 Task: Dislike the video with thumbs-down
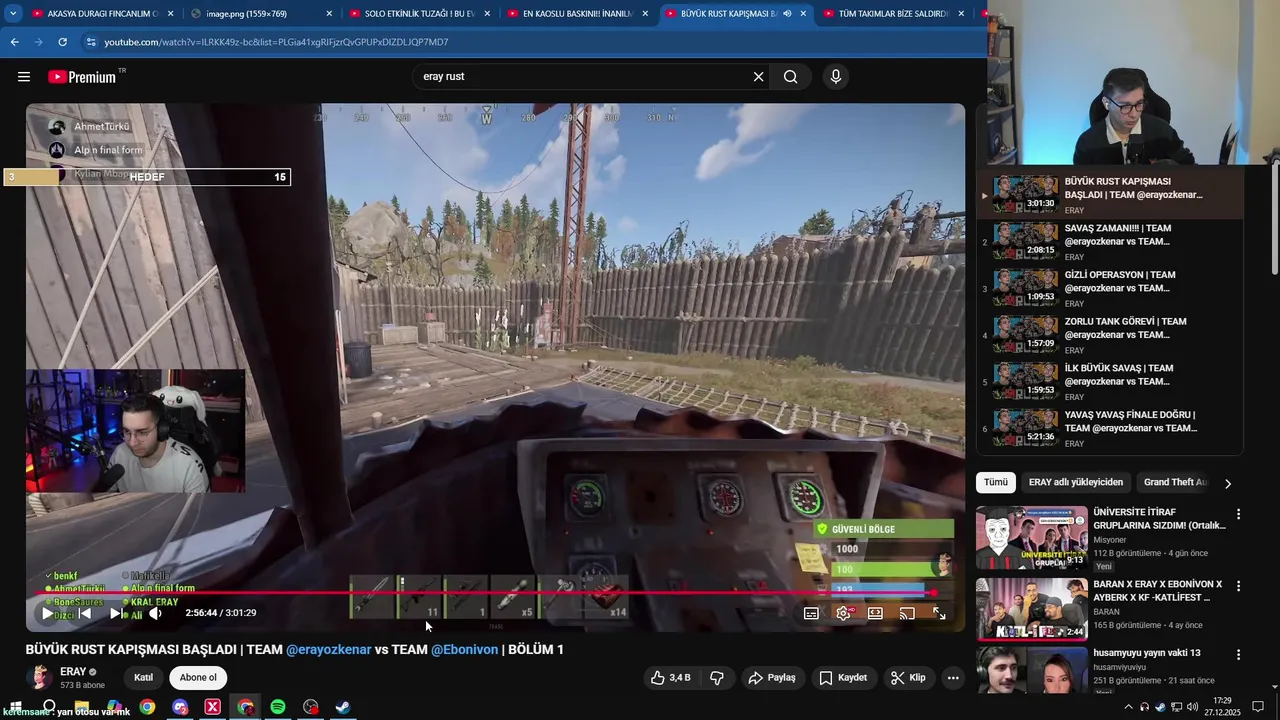[x=717, y=678]
